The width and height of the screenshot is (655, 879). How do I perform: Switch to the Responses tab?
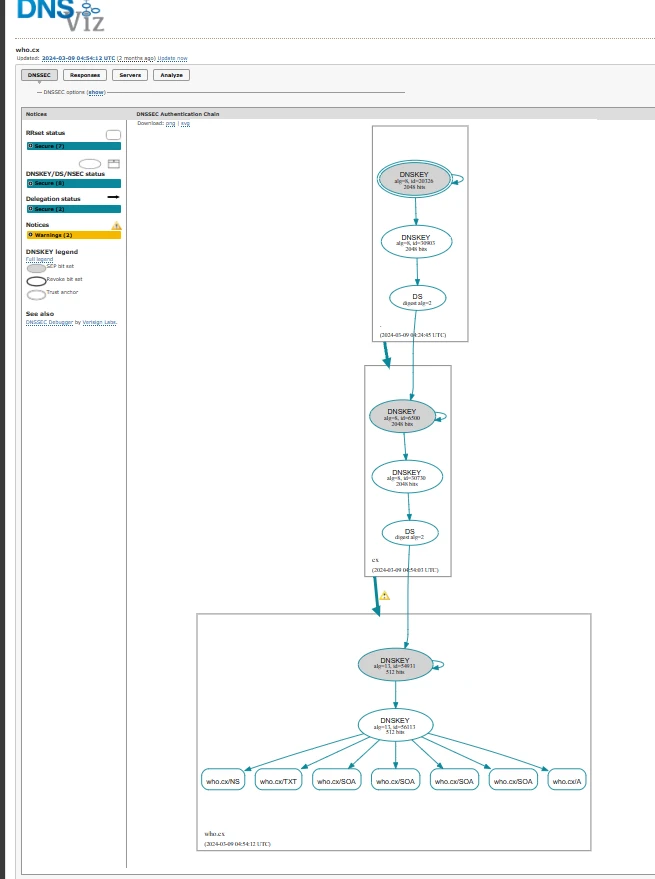click(x=84, y=75)
